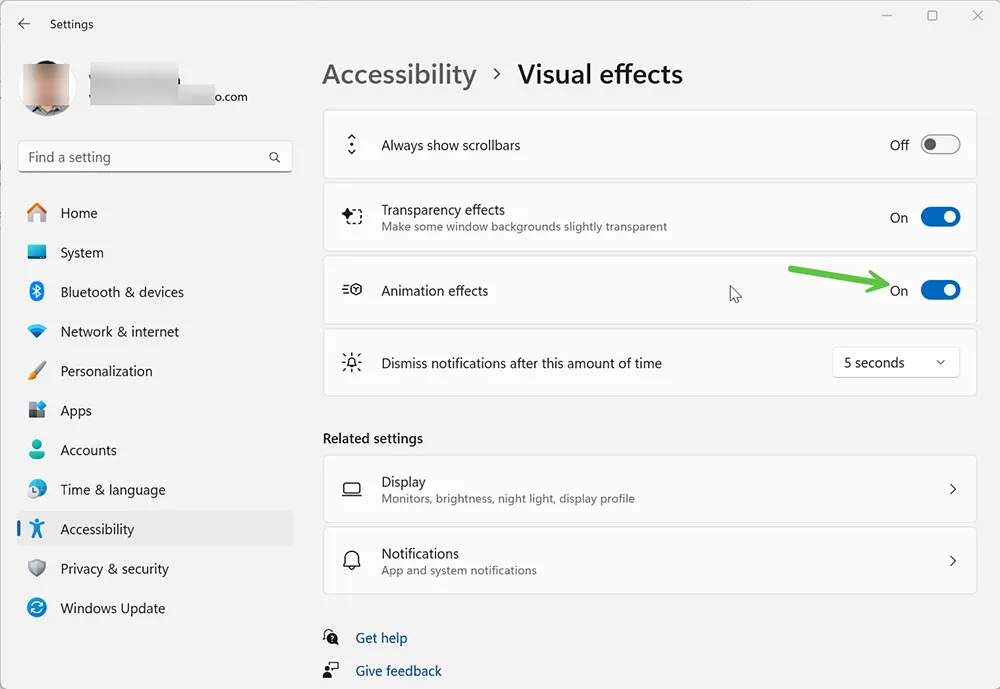The image size is (1000, 689).
Task: Click the Personalization paintbrush icon
Action: pyautogui.click(x=36, y=371)
